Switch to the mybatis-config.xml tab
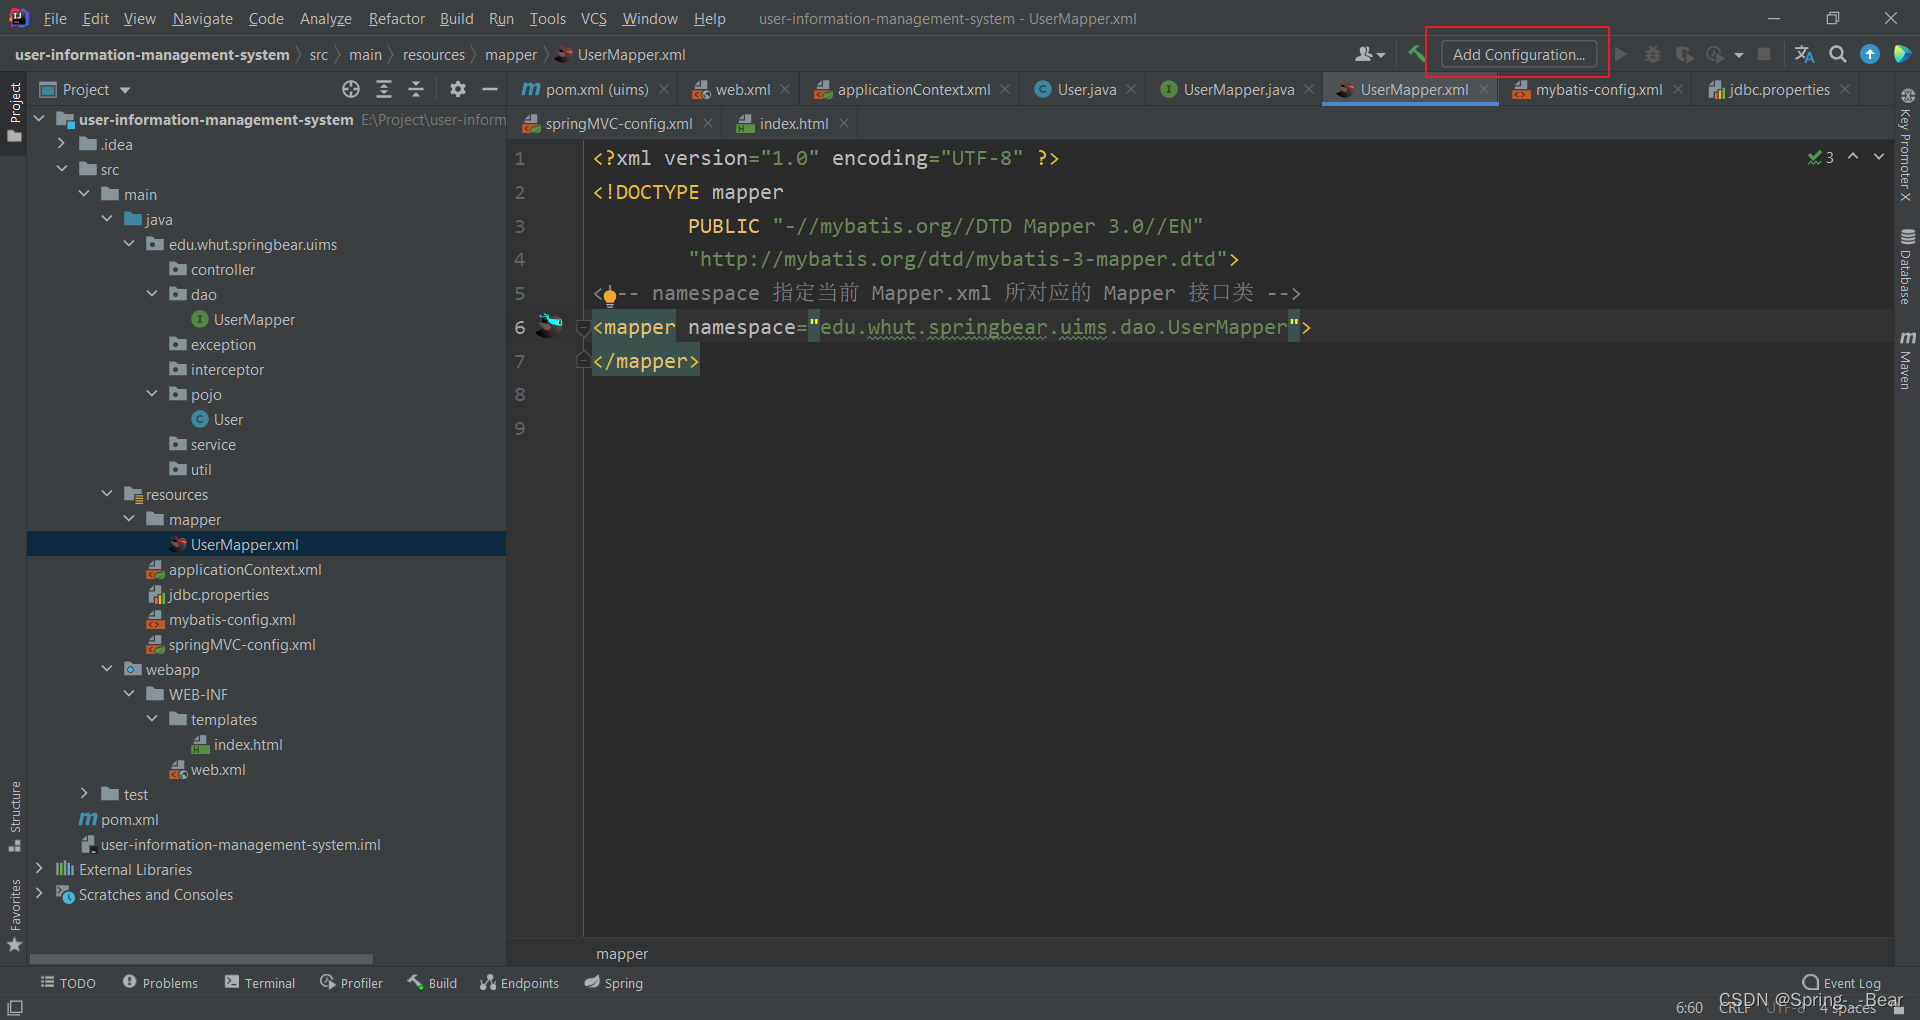This screenshot has height=1020, width=1920. point(1598,90)
